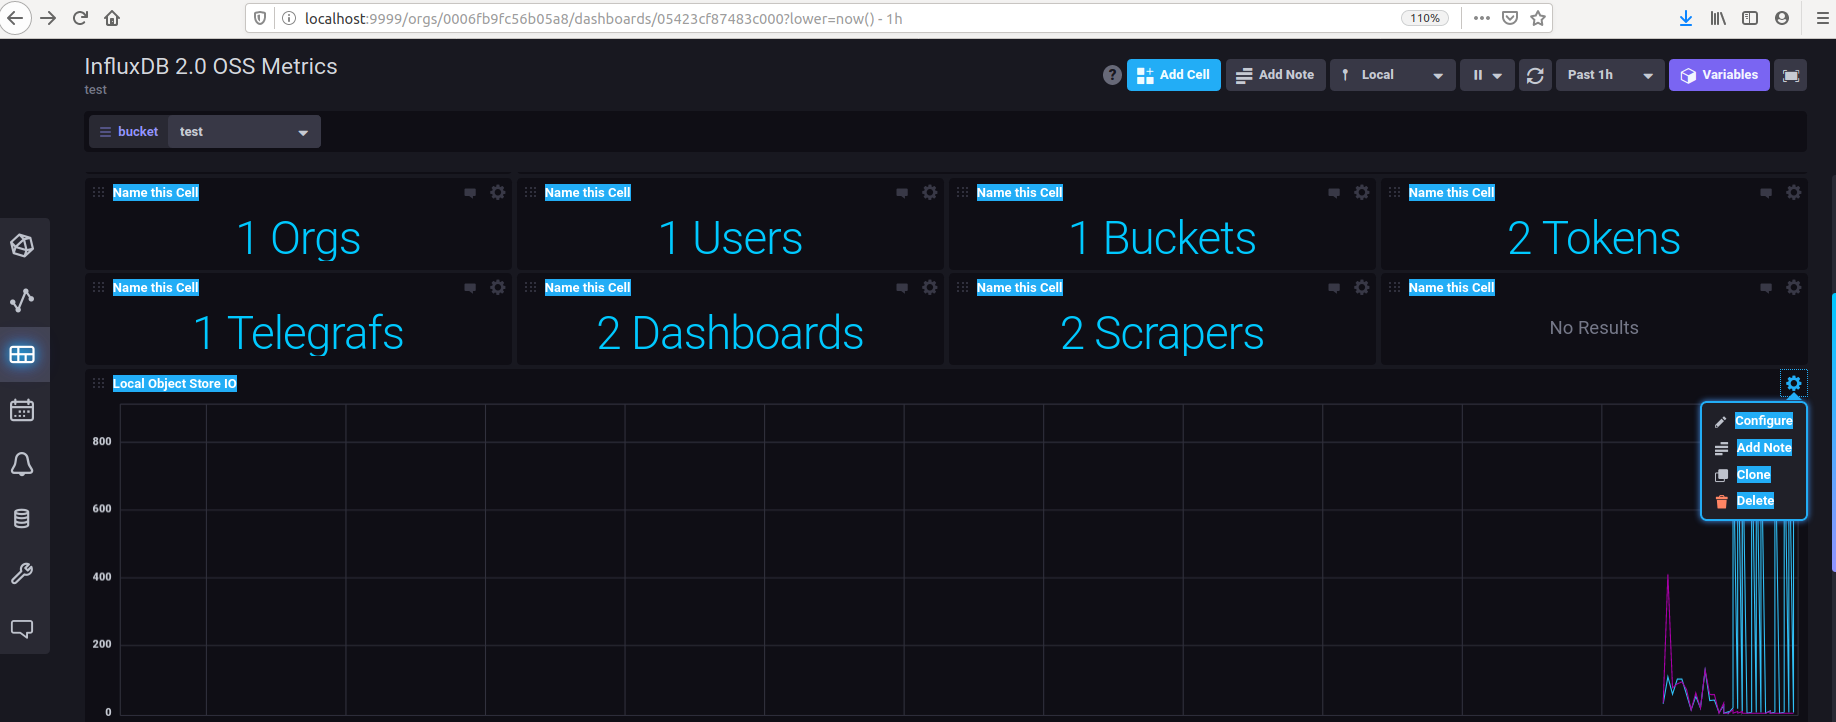Open the gear menu on the Buckets cell

tap(1362, 192)
